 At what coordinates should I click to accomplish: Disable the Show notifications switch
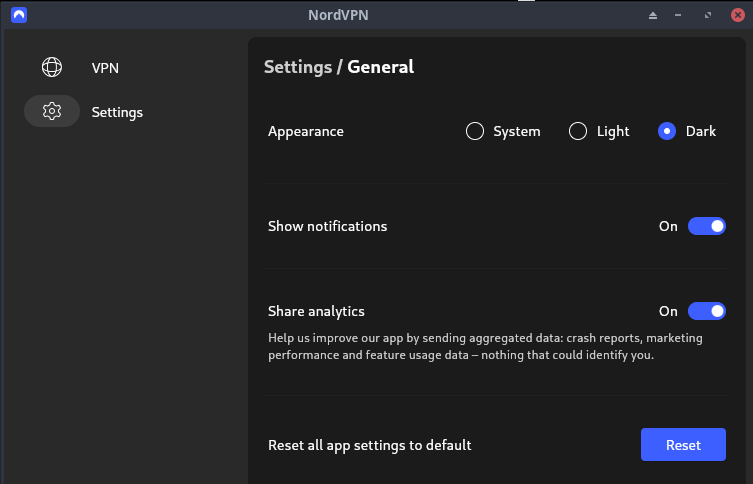tap(706, 226)
